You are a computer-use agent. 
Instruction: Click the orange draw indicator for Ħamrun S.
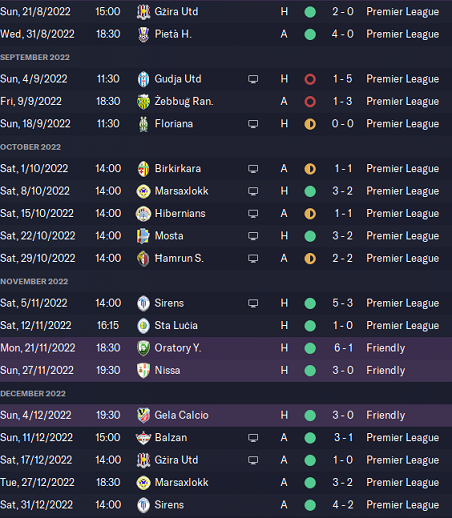pos(310,259)
